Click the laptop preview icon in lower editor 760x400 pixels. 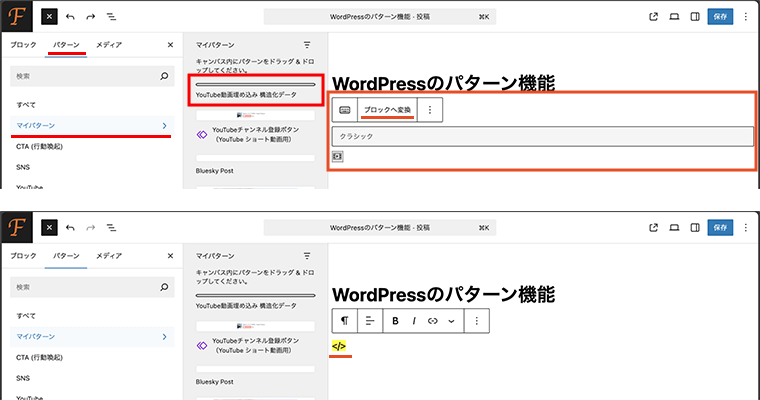[x=674, y=227]
